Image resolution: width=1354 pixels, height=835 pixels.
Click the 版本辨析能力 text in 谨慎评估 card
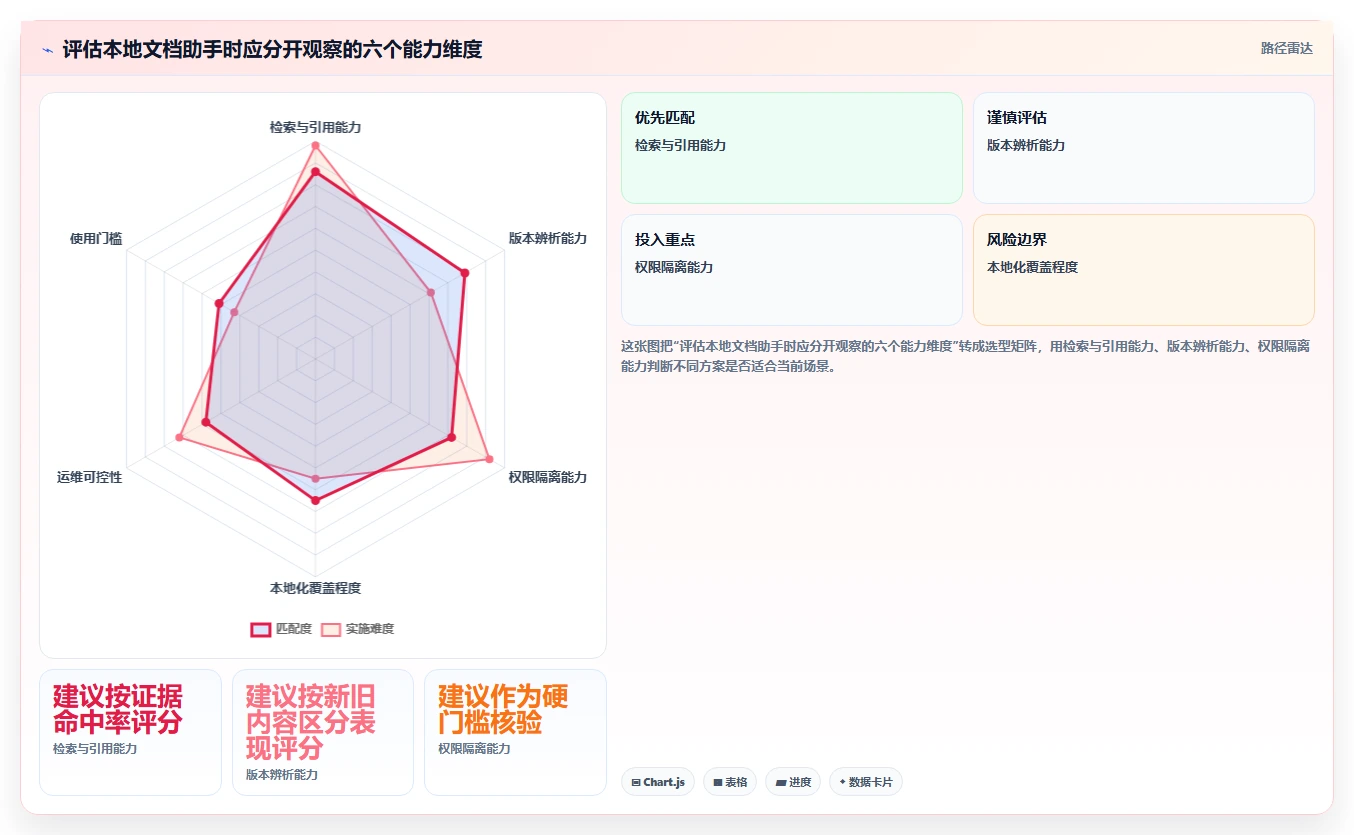(x=1026, y=145)
